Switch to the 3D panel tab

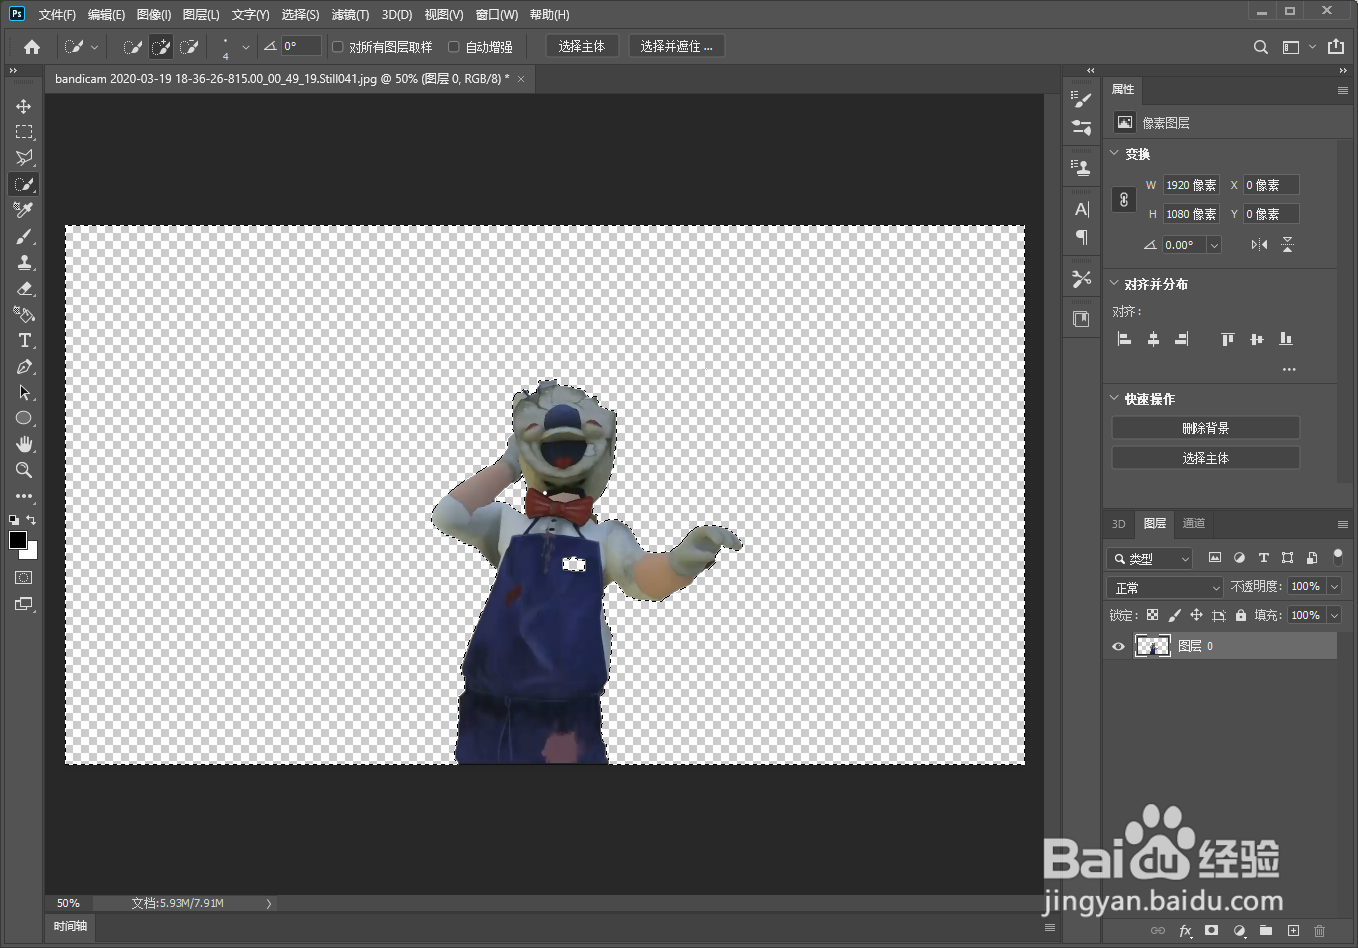click(x=1118, y=524)
